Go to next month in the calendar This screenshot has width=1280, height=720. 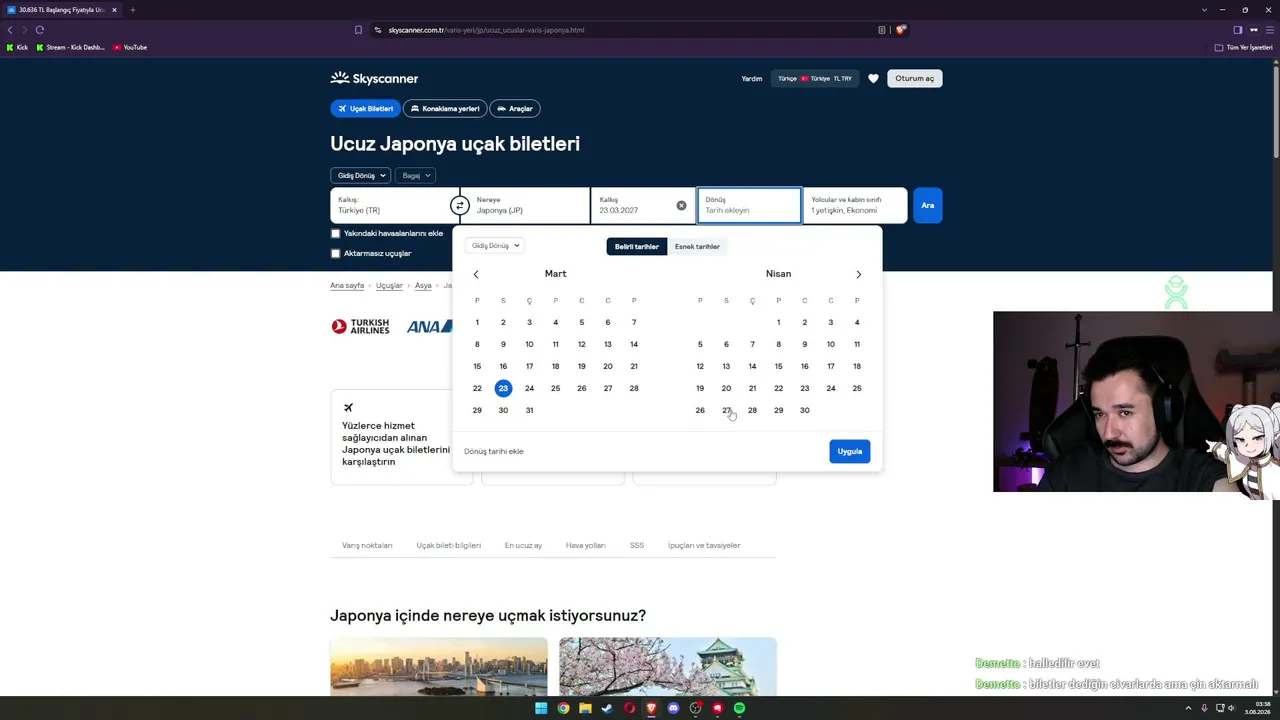point(858,274)
